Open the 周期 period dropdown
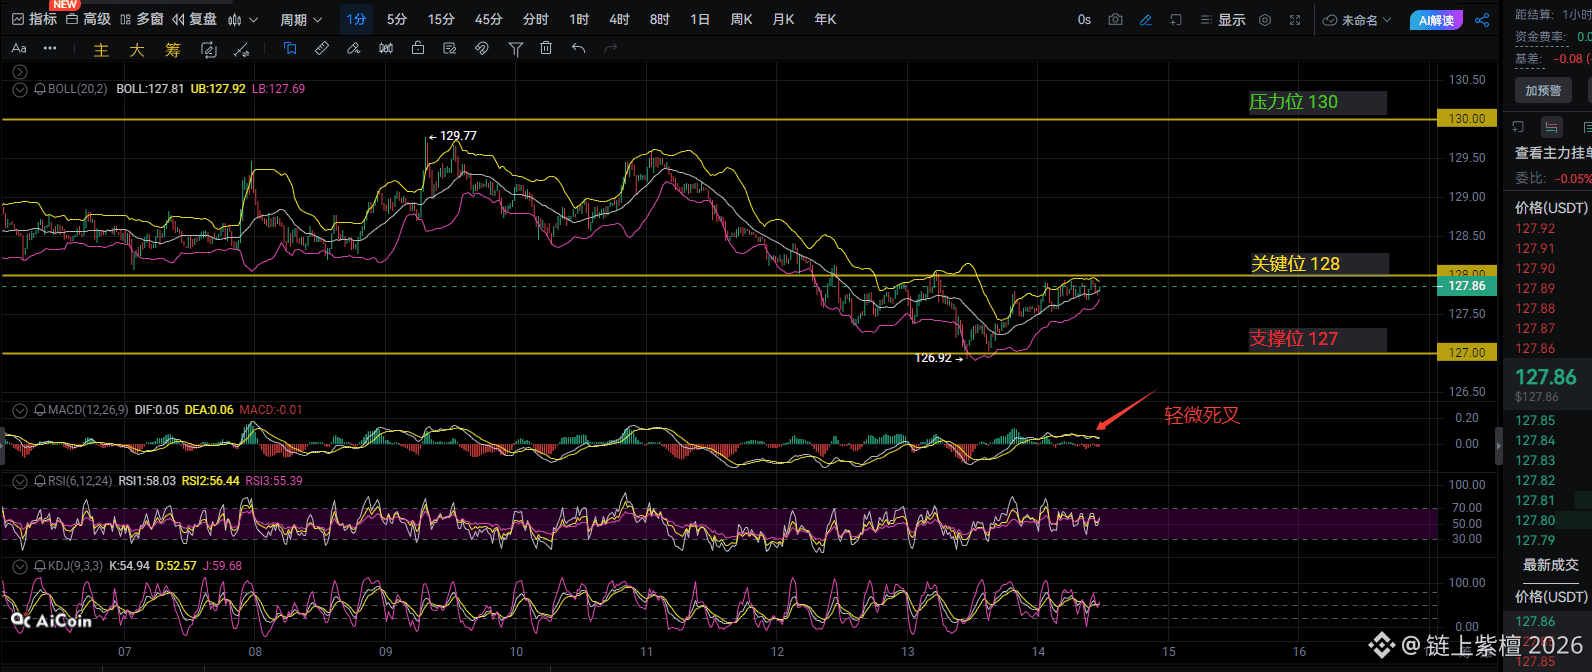 tap(301, 20)
